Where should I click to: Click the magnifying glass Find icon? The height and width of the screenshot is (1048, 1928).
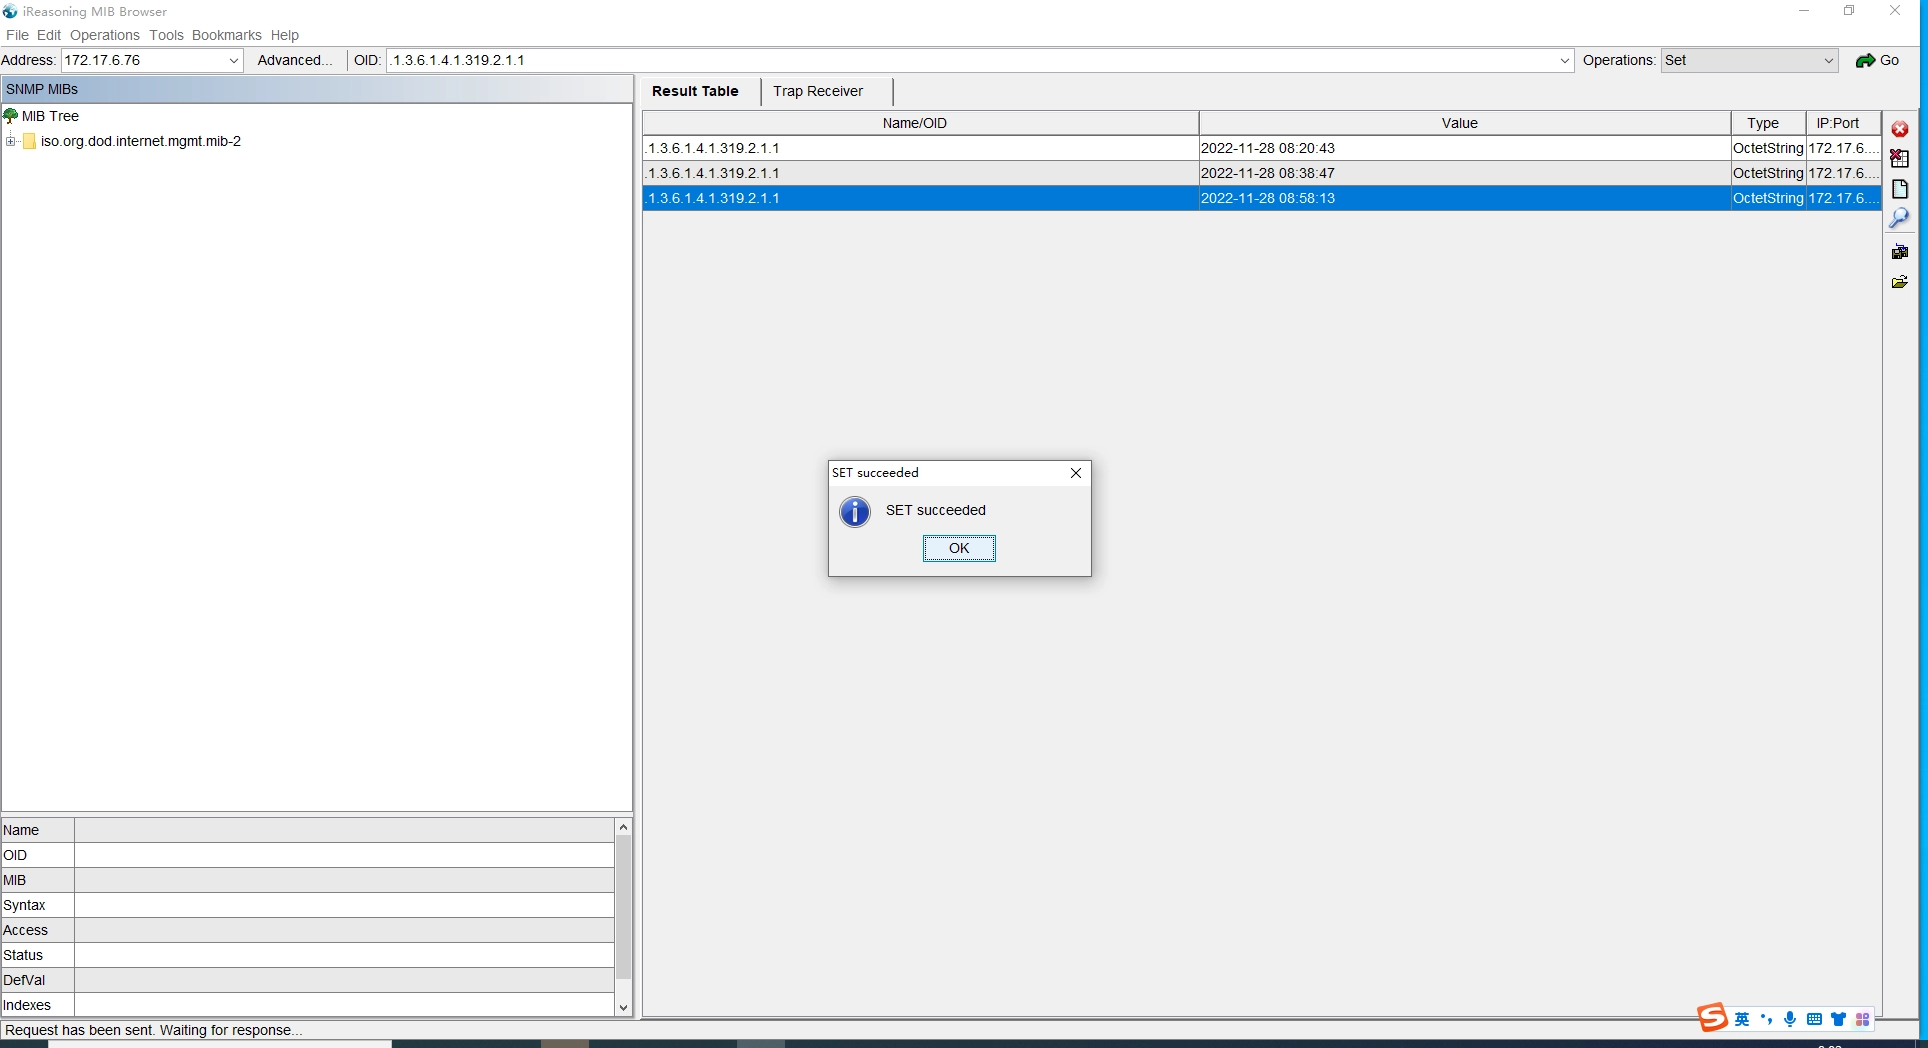[1900, 218]
